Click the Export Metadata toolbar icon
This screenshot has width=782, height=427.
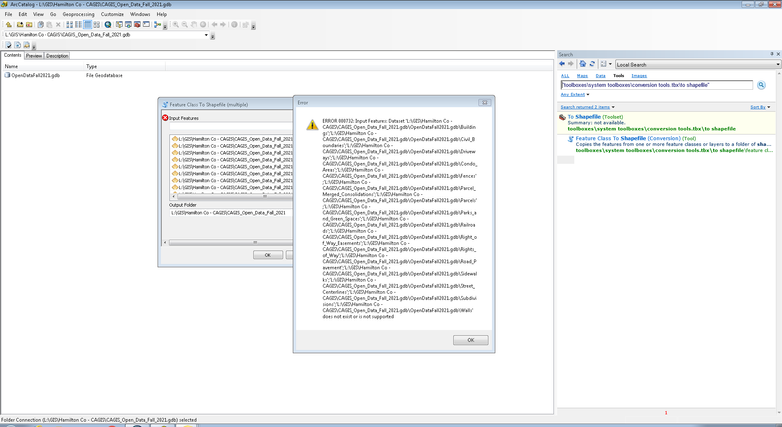point(17,45)
